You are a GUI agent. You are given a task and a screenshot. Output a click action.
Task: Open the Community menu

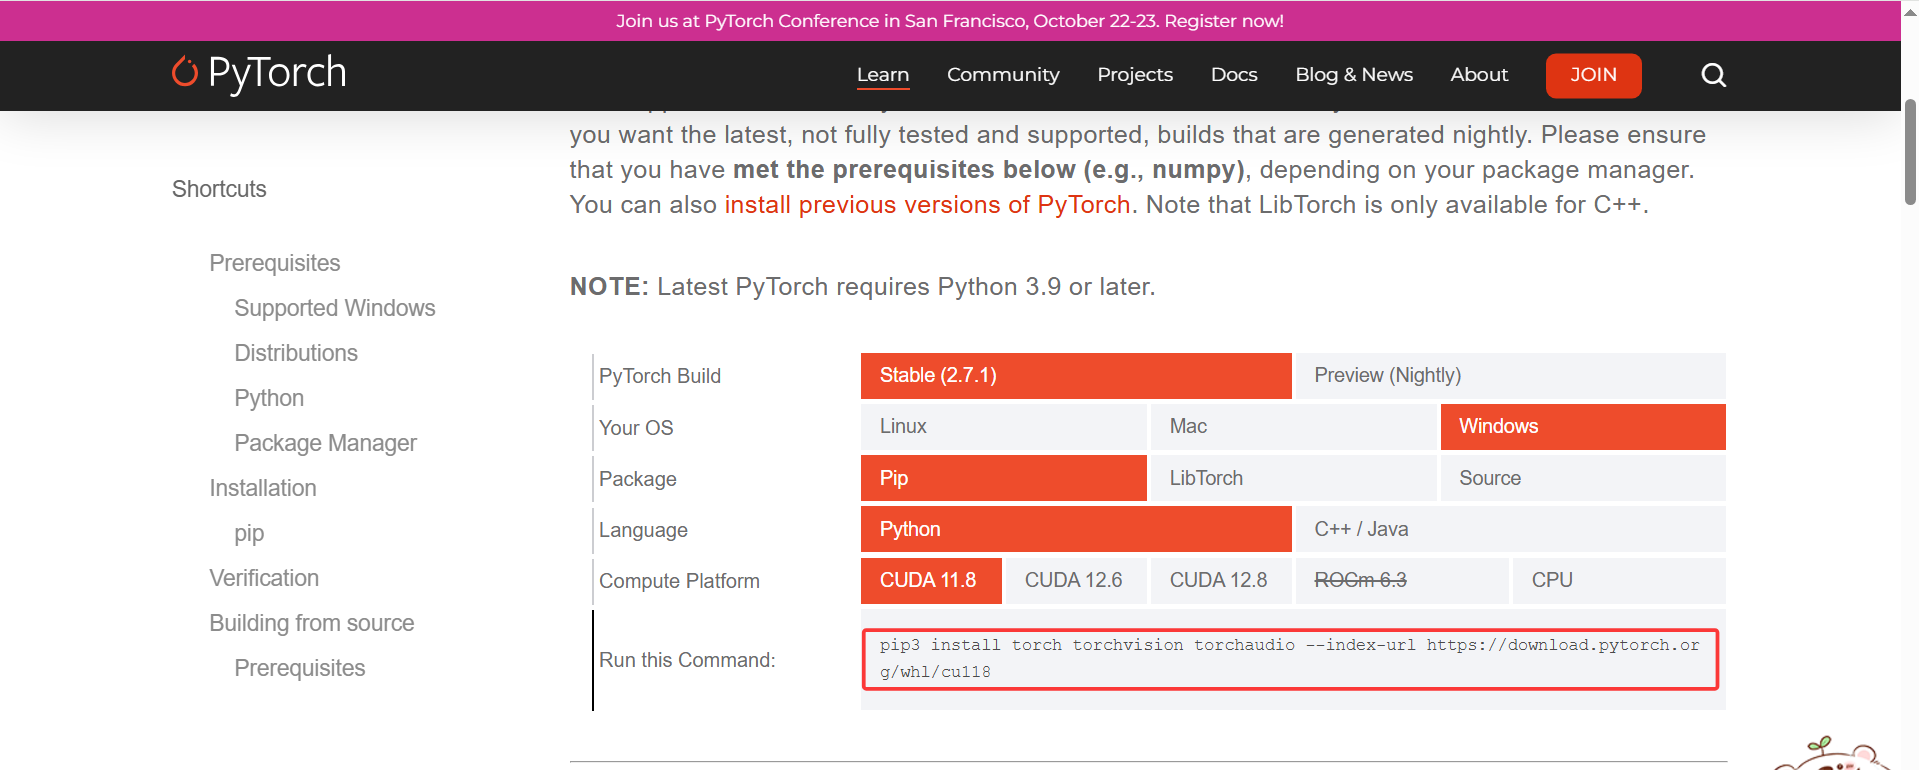(x=1003, y=75)
